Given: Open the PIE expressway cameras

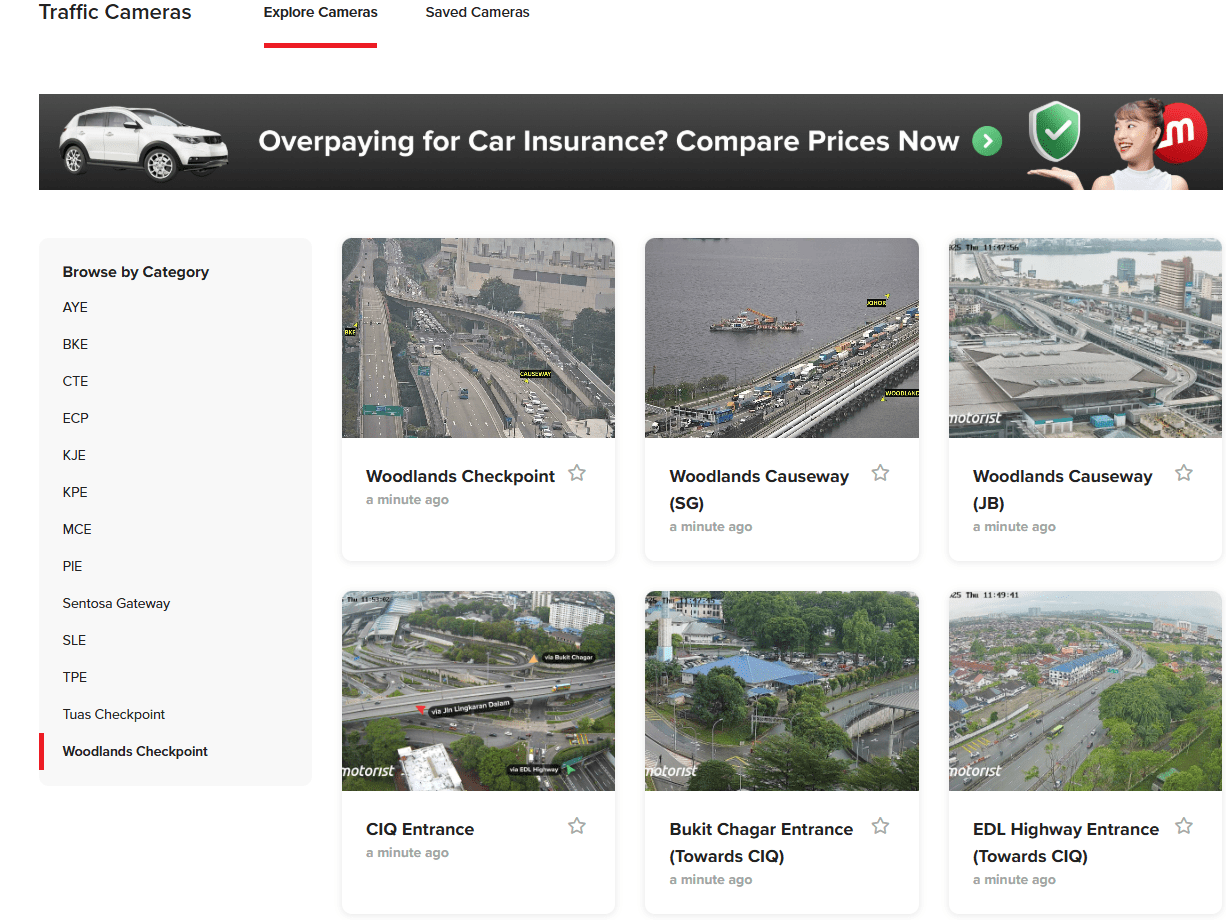Looking at the screenshot, I should [73, 567].
